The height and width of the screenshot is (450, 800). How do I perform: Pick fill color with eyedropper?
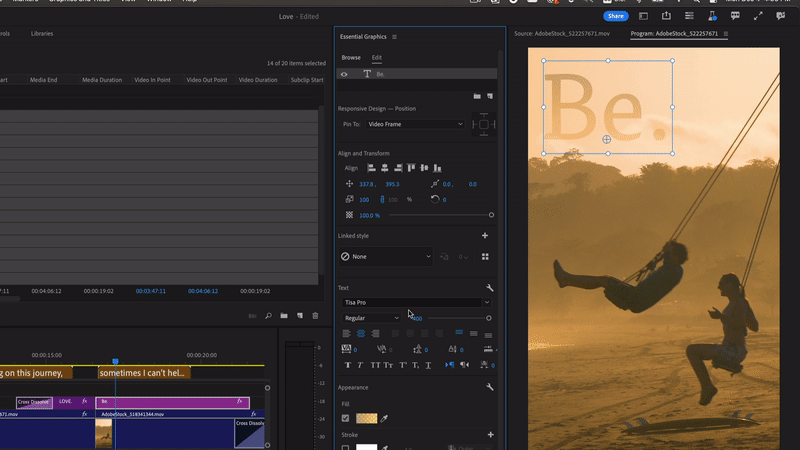(384, 418)
